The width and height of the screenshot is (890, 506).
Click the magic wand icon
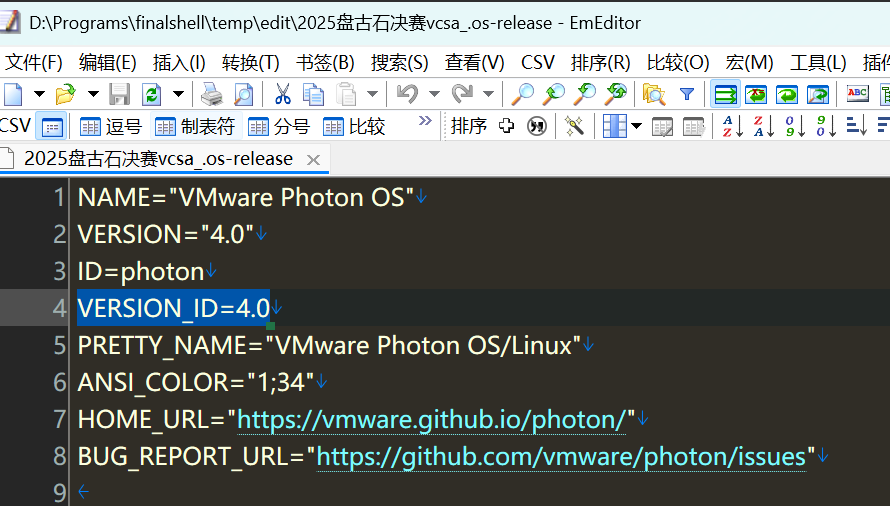(574, 126)
